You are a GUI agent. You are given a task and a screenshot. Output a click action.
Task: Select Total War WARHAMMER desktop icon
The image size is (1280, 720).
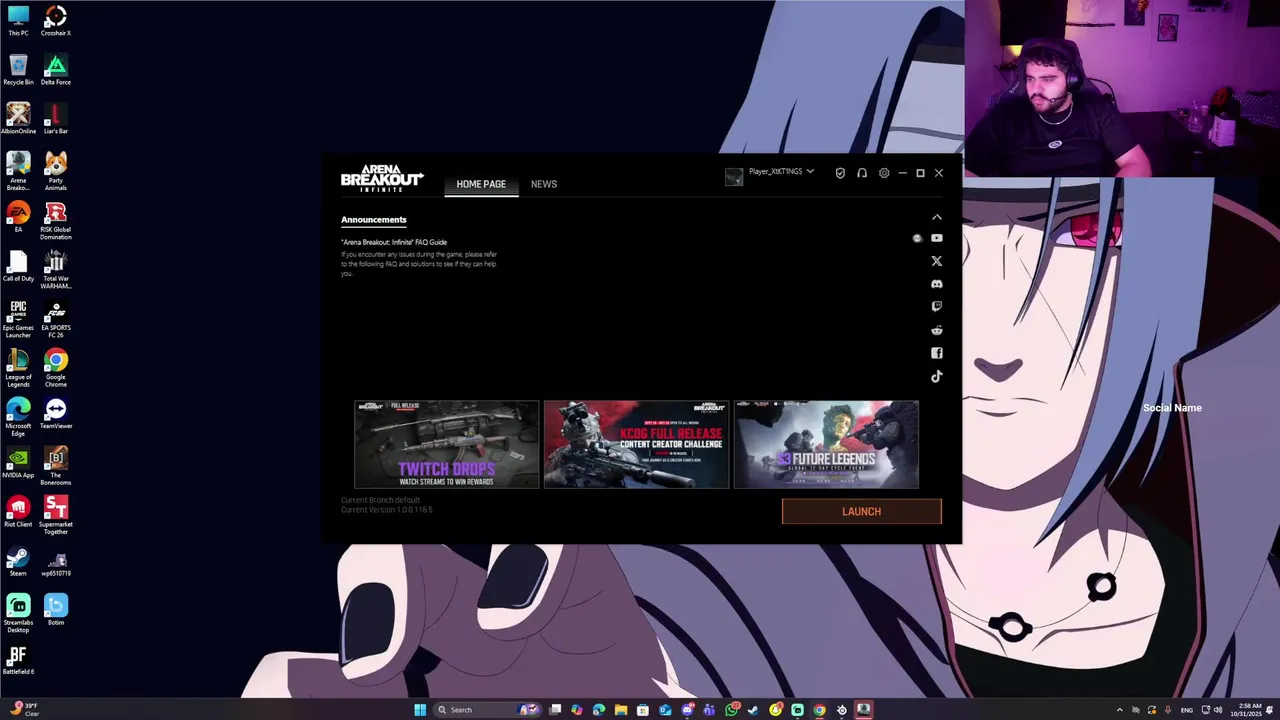pos(56,270)
